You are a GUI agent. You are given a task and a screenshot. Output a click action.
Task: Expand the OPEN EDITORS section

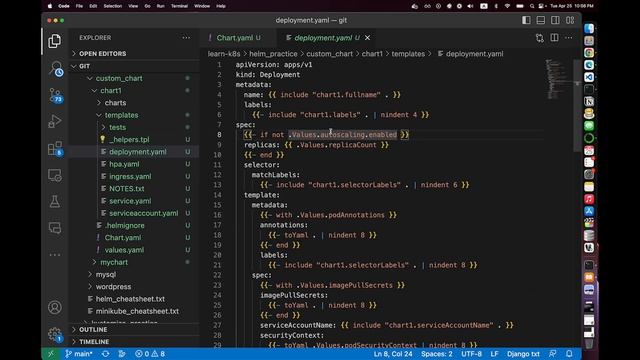(x=102, y=53)
